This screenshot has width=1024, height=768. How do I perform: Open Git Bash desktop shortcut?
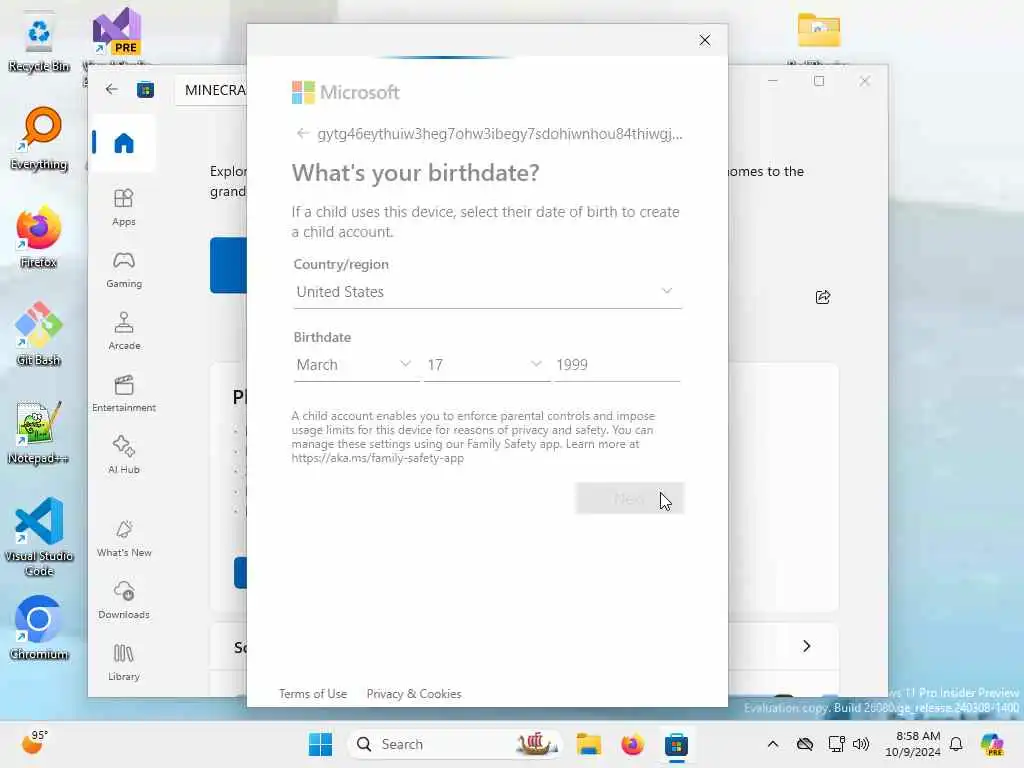(x=39, y=334)
